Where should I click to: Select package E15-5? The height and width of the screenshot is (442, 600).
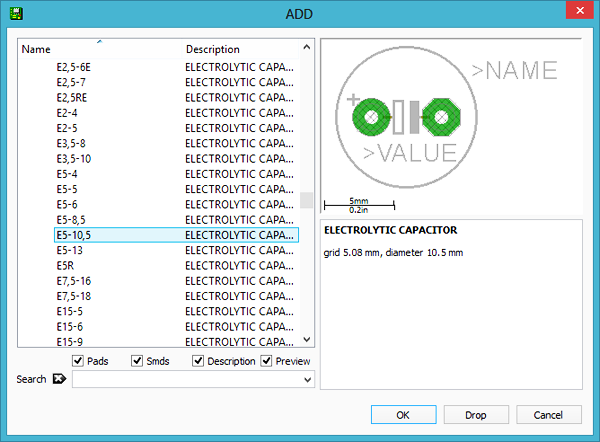[x=176, y=311]
